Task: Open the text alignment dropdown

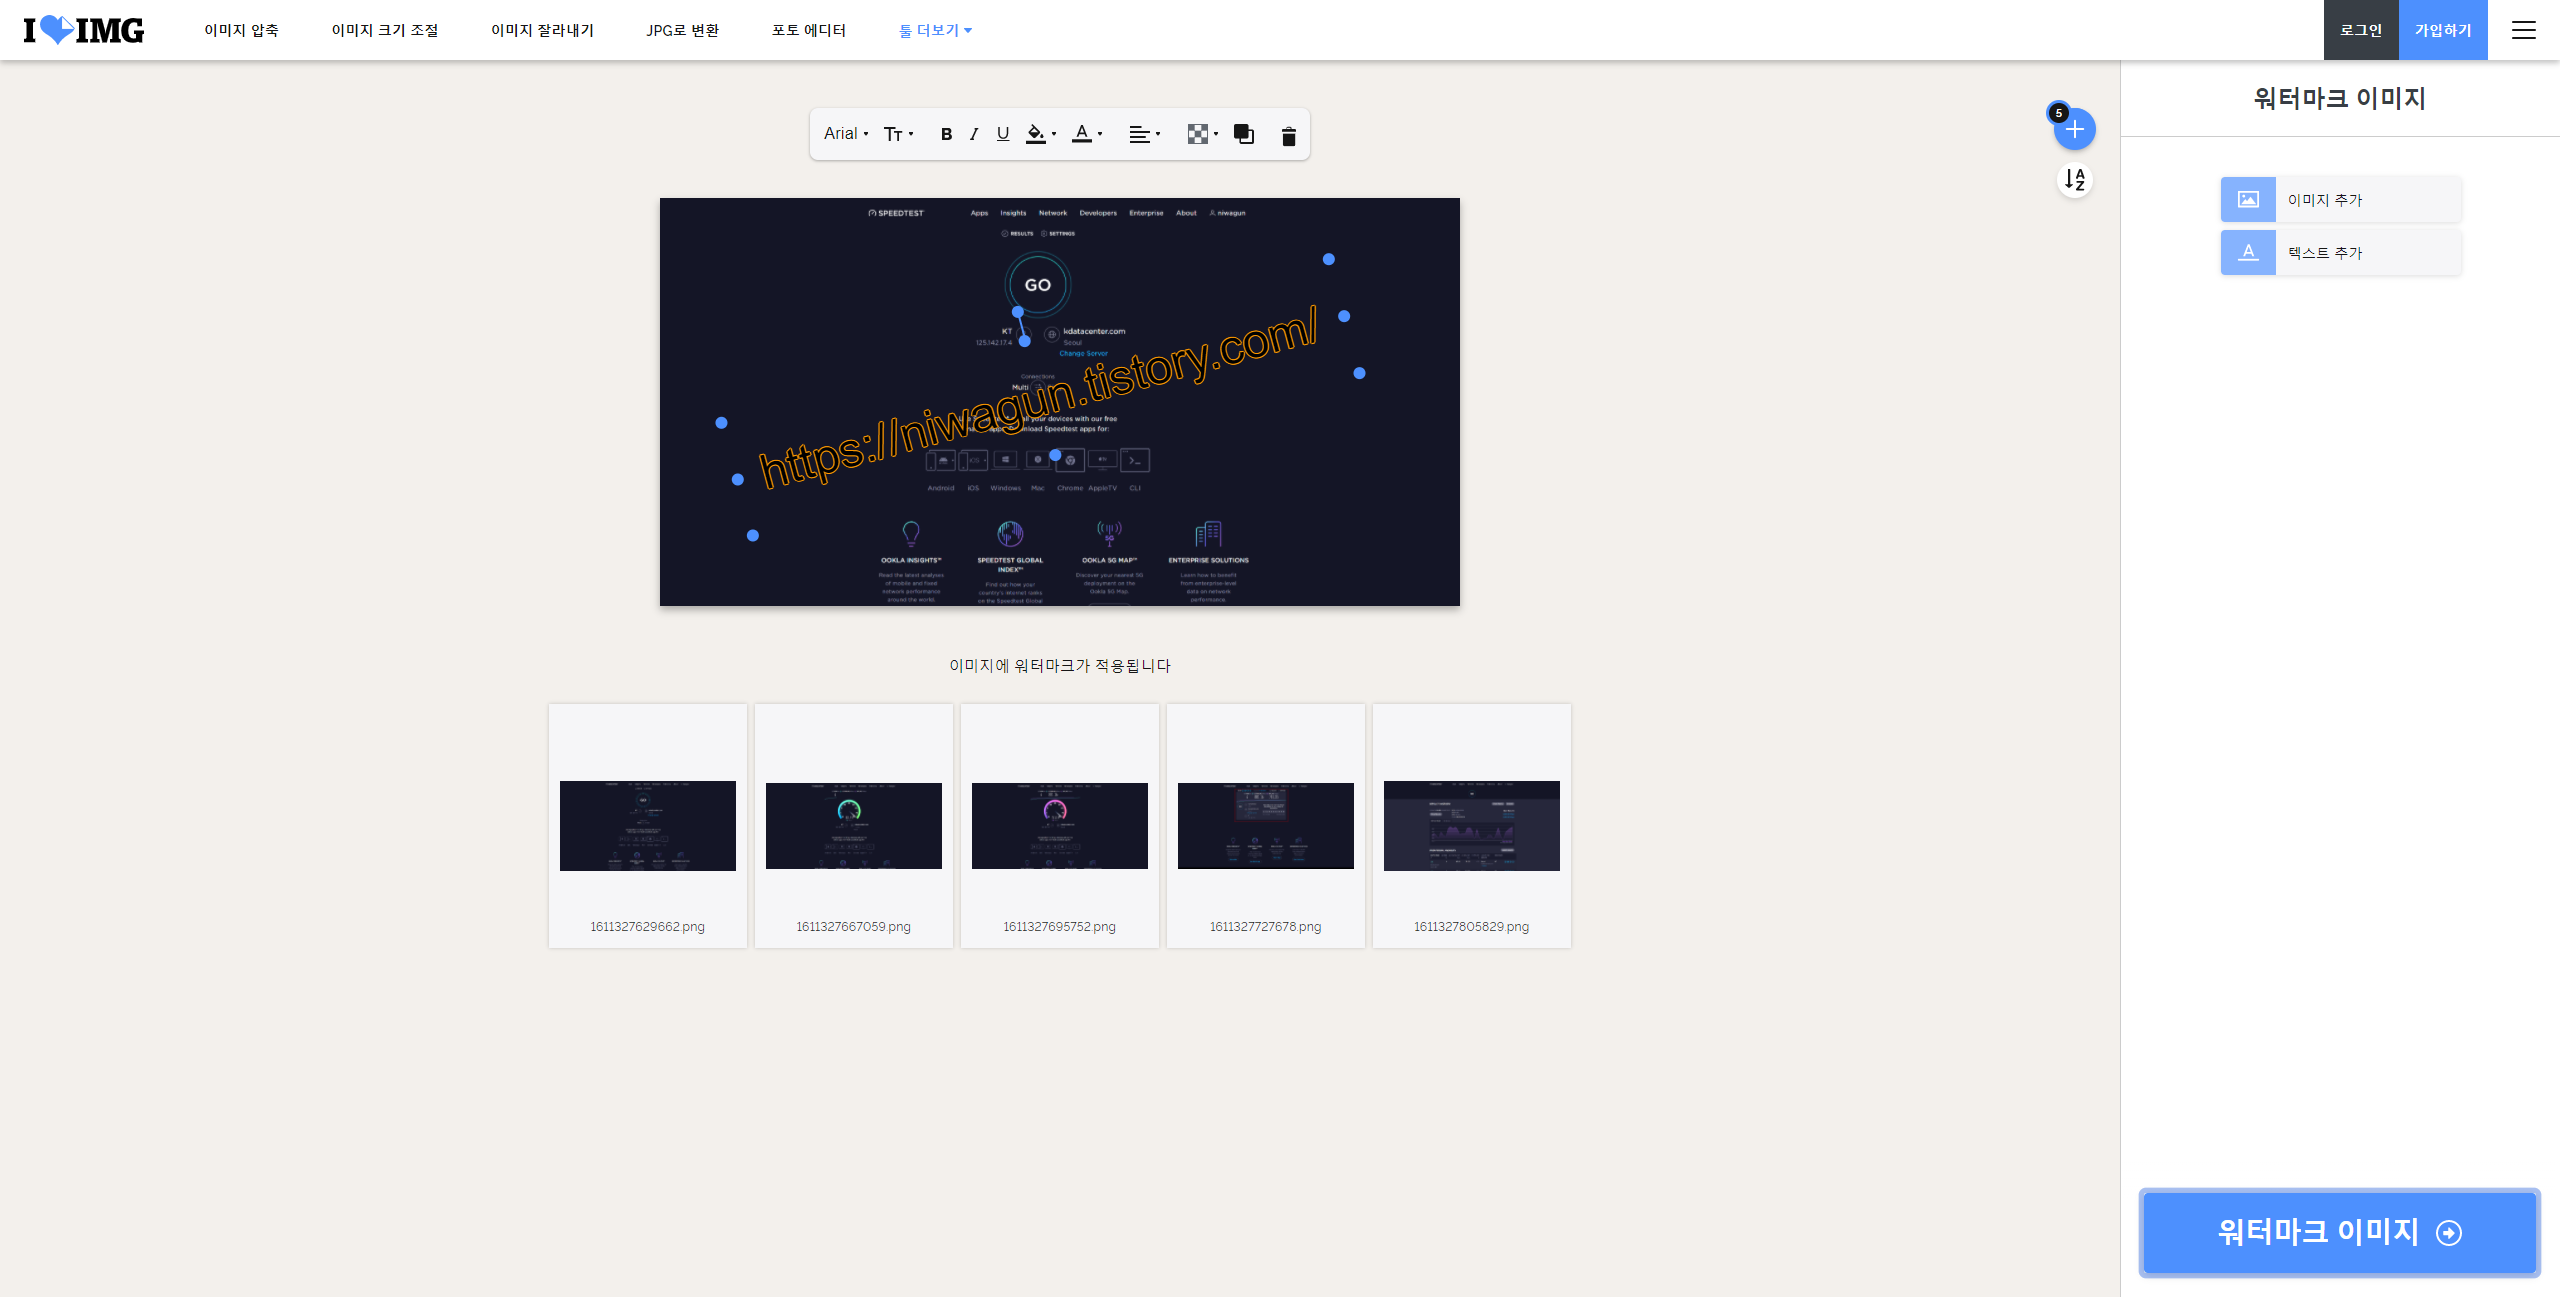Action: 1144,134
